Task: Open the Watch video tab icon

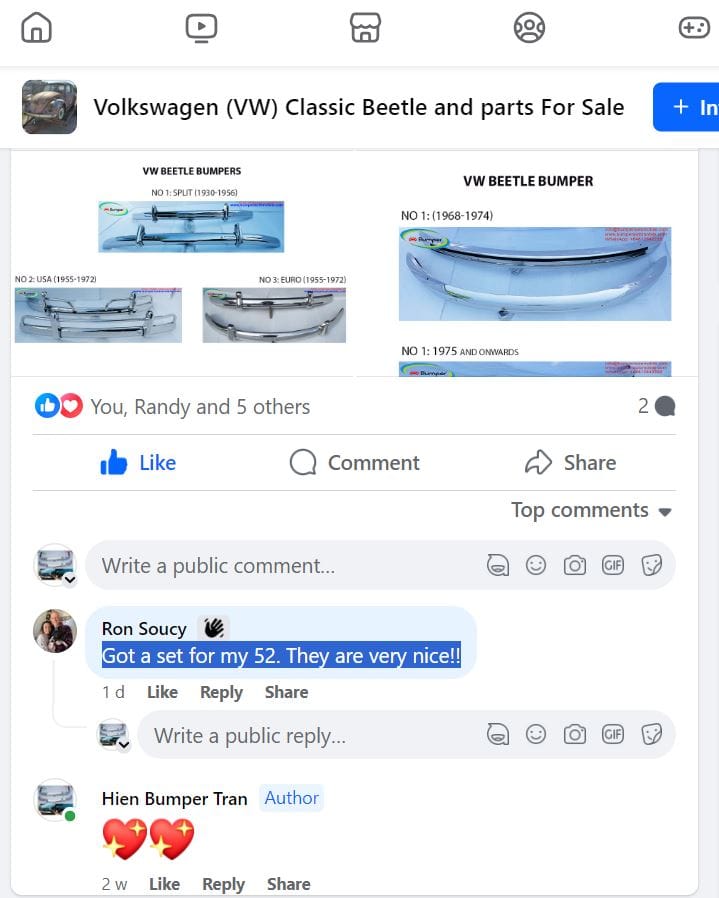Action: point(201,27)
